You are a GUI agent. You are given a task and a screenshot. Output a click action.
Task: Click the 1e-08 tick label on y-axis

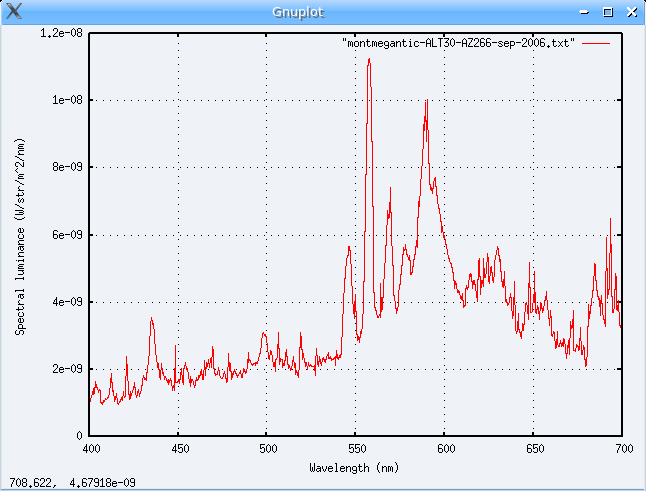[x=65, y=100]
